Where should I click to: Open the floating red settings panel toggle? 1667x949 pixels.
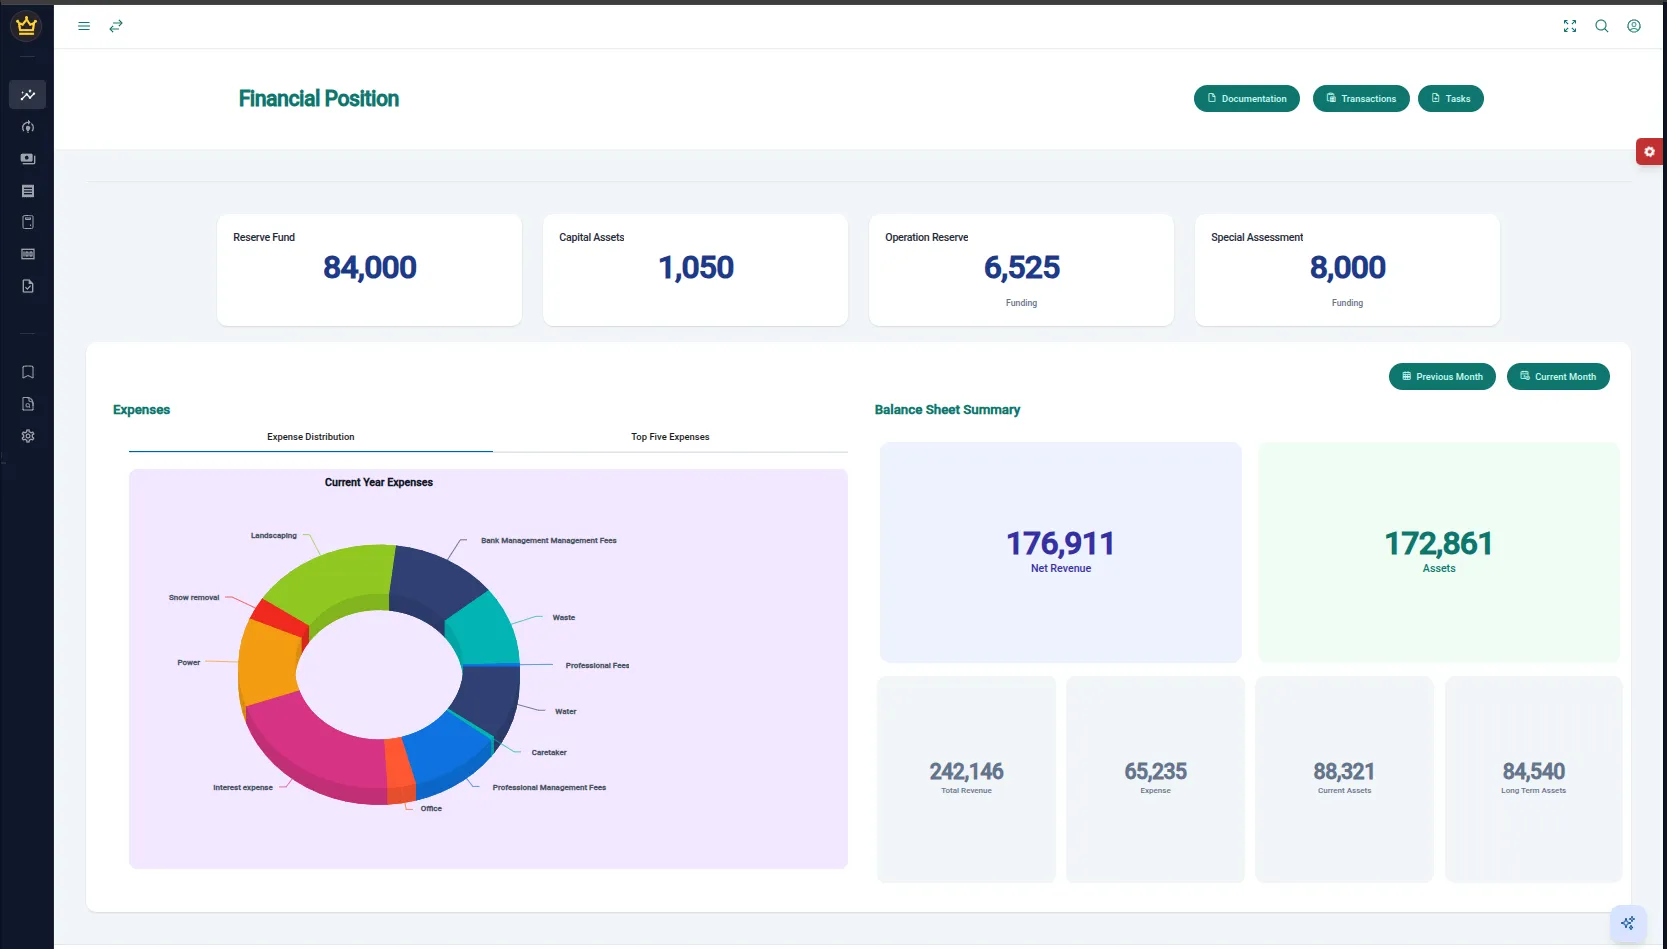[x=1649, y=151]
